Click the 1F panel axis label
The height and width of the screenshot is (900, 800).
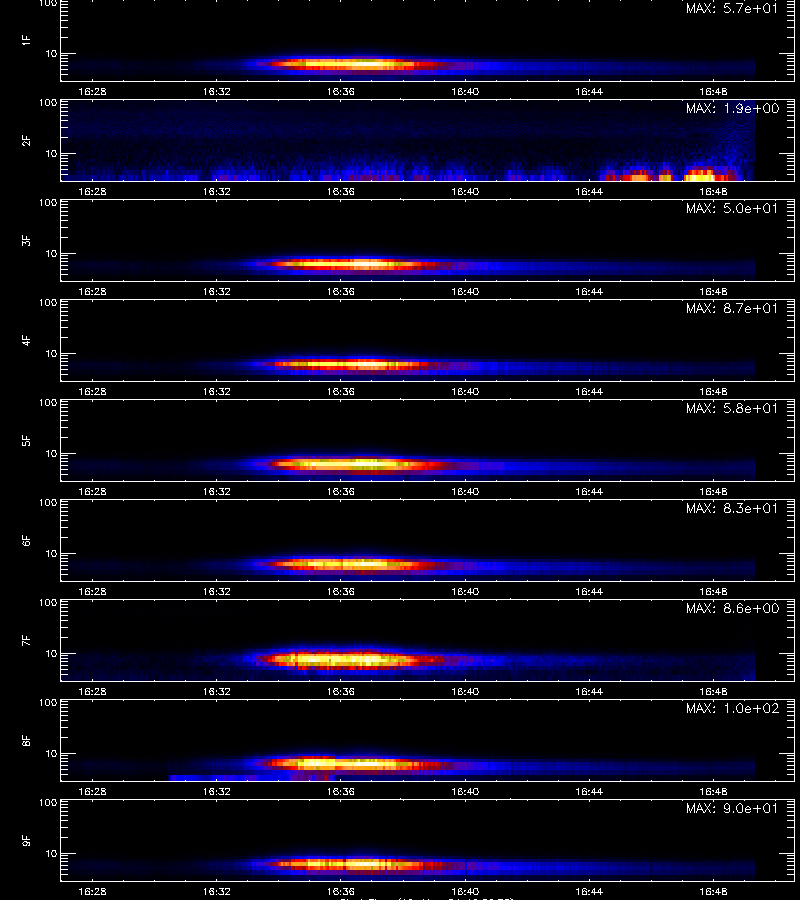26,40
